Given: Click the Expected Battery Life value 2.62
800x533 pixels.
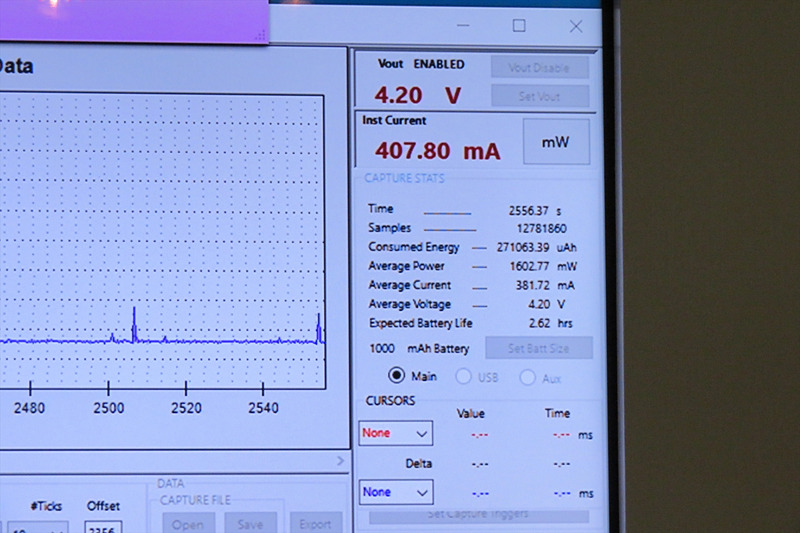Looking at the screenshot, I should click(539, 323).
